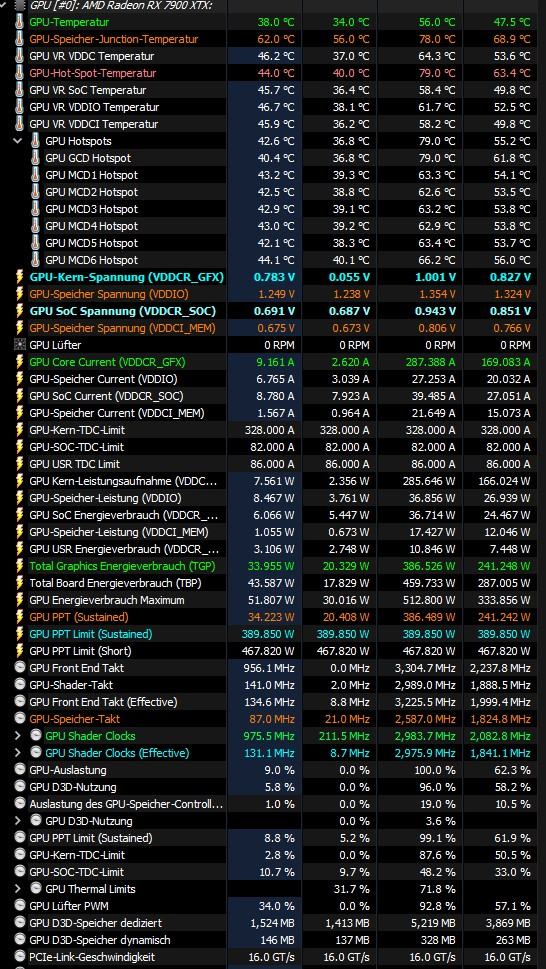Select the clock icon next to GPU-Speicher-Takt
546x969 pixels.
[x=20, y=719]
